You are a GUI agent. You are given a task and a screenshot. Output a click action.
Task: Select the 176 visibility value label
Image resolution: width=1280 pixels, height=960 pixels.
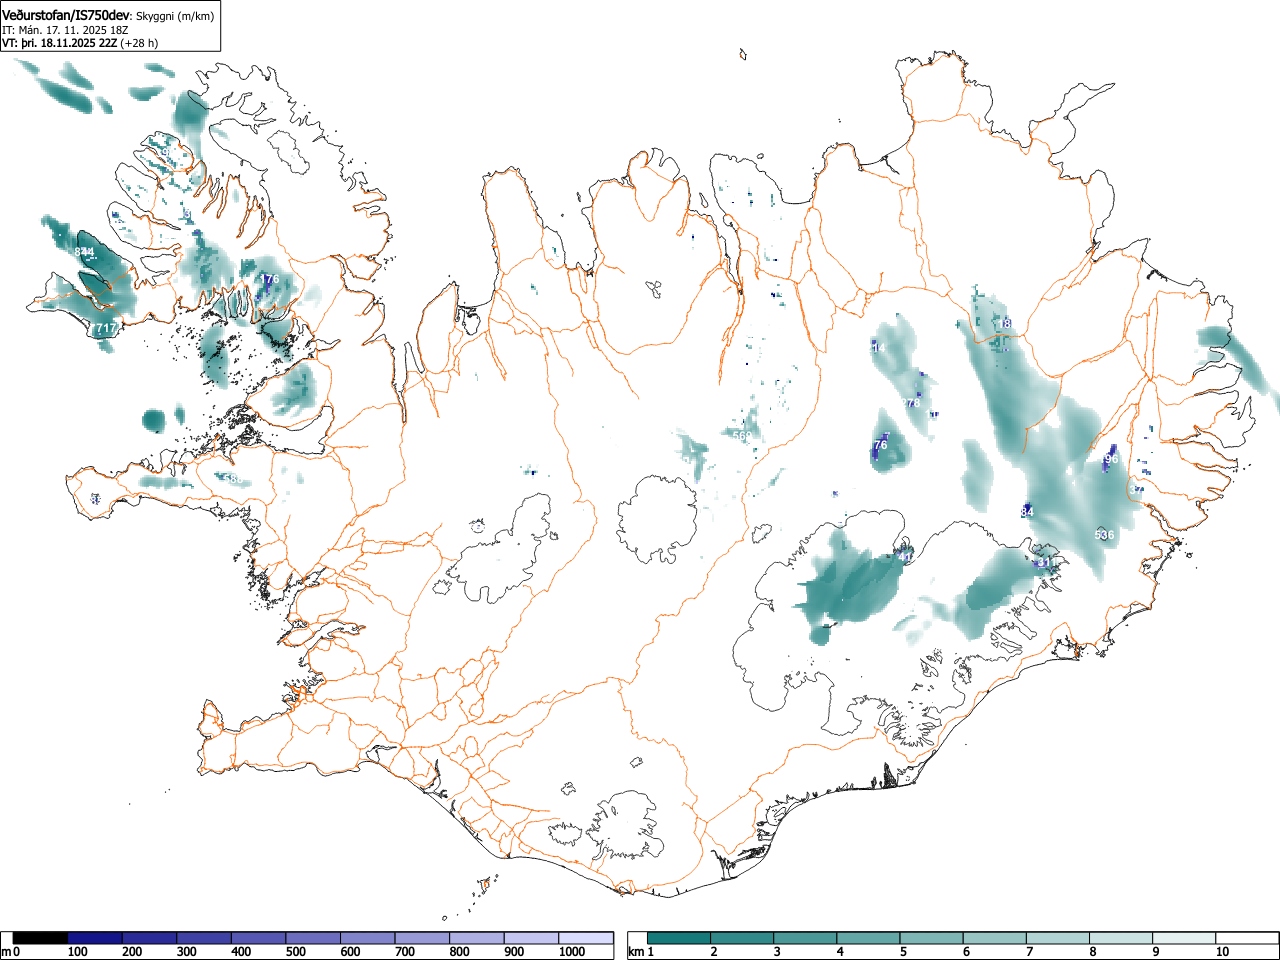pyautogui.click(x=269, y=279)
